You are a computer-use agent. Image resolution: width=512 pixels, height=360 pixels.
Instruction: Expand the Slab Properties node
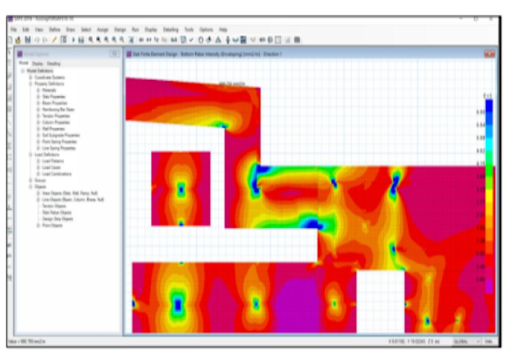[x=38, y=97]
